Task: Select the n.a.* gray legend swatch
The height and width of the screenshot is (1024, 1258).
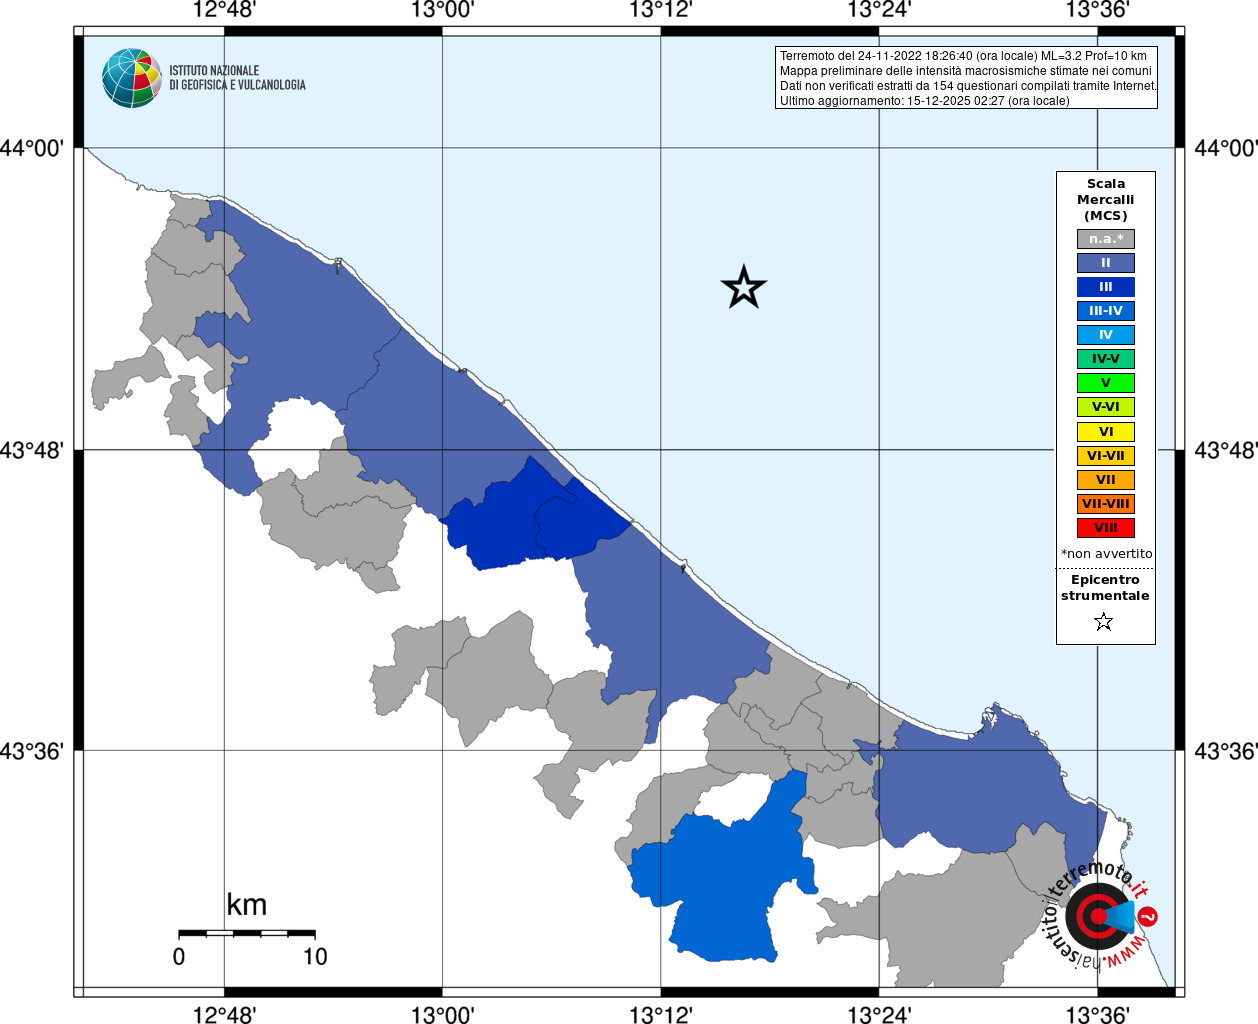Action: pyautogui.click(x=1106, y=239)
